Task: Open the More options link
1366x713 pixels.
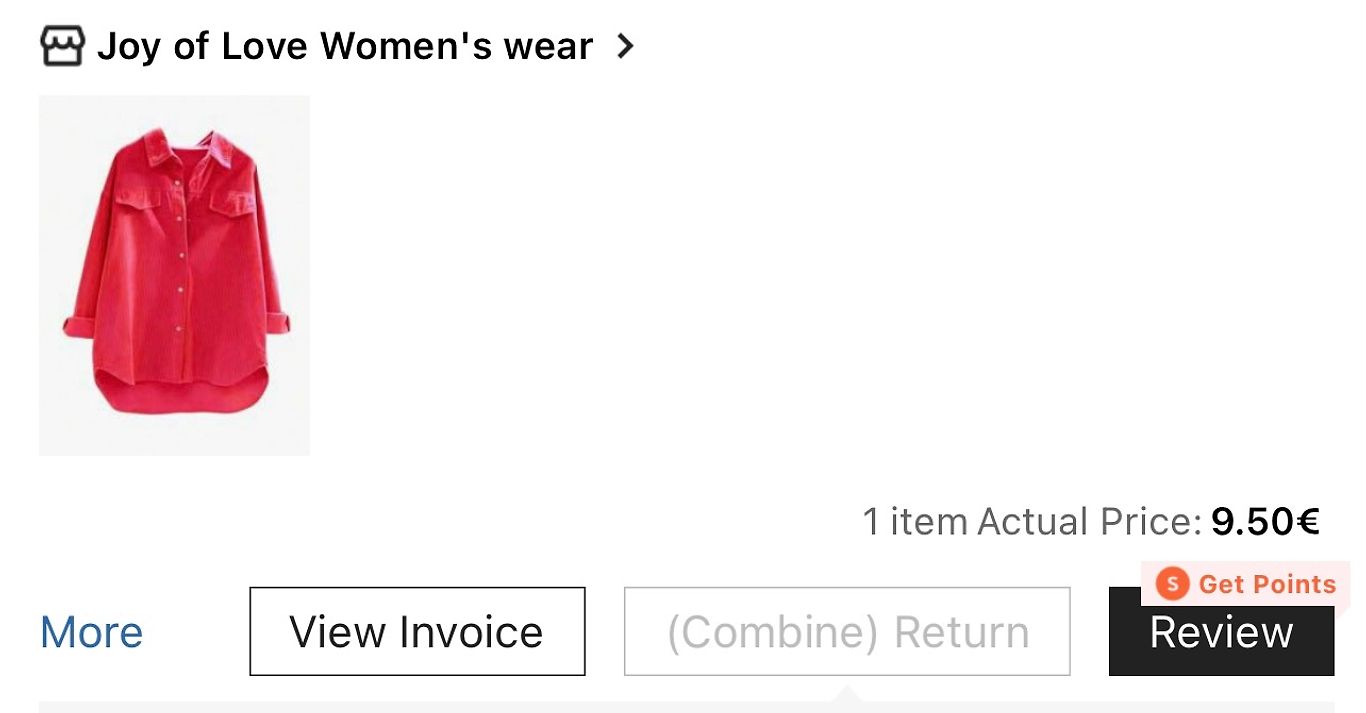Action: 92,632
